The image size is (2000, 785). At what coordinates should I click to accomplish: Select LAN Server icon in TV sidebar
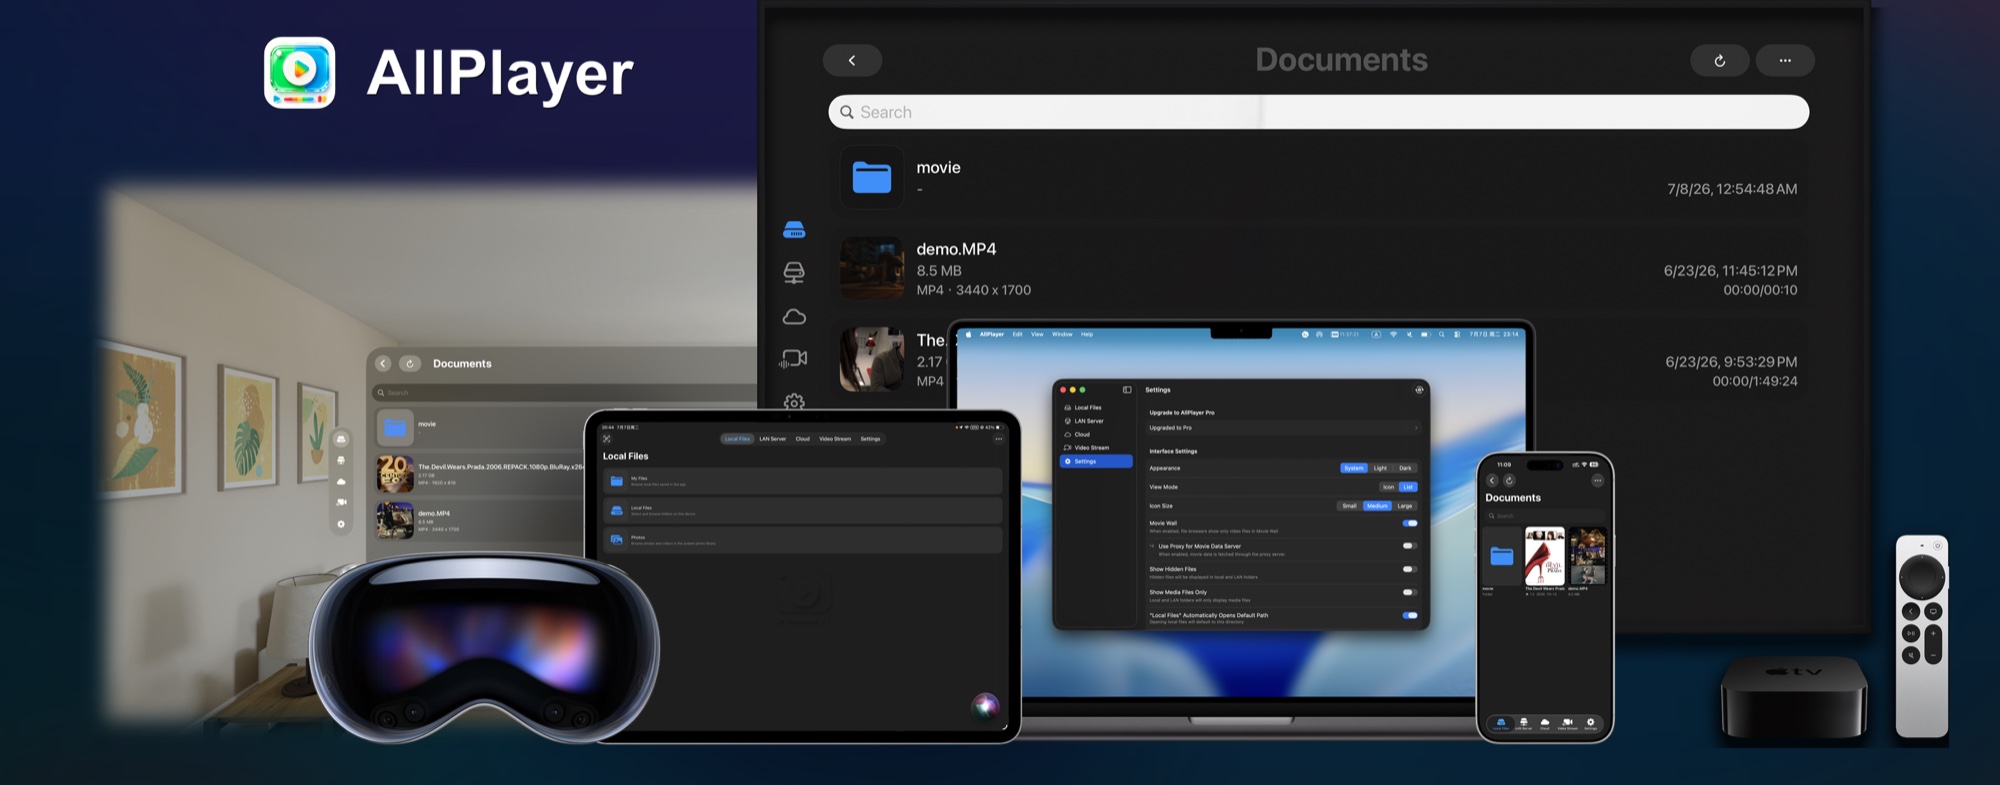[794, 272]
